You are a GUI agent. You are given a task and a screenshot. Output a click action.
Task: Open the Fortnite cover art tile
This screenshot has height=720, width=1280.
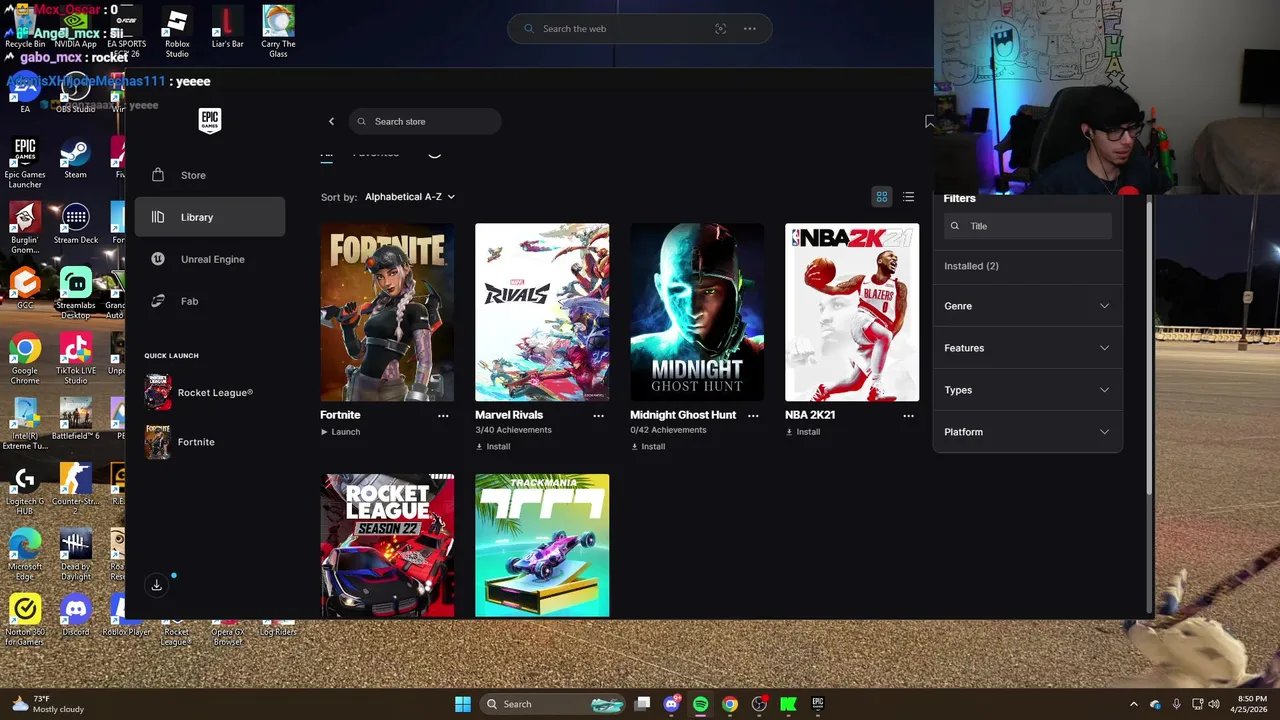[x=387, y=312]
